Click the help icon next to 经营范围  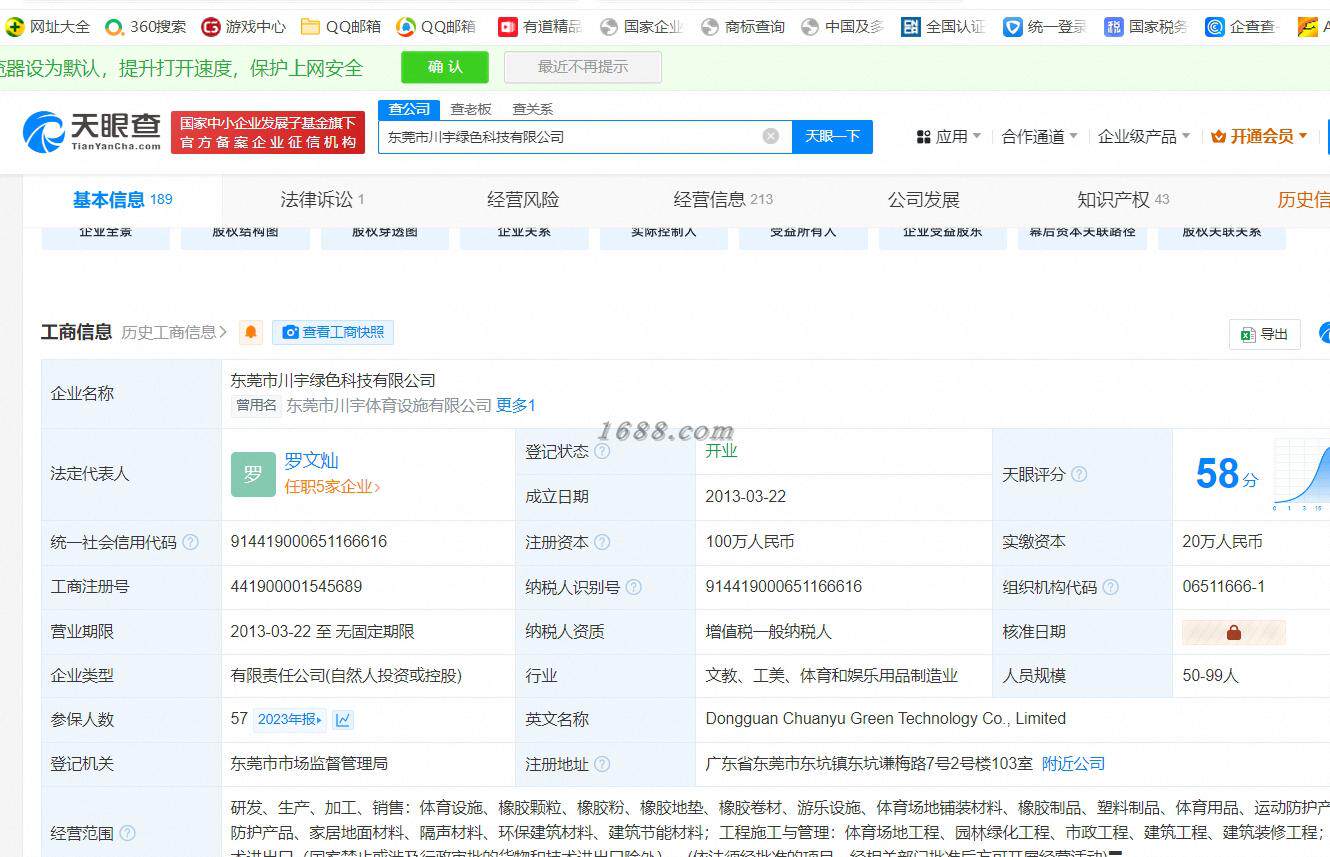click(x=127, y=833)
